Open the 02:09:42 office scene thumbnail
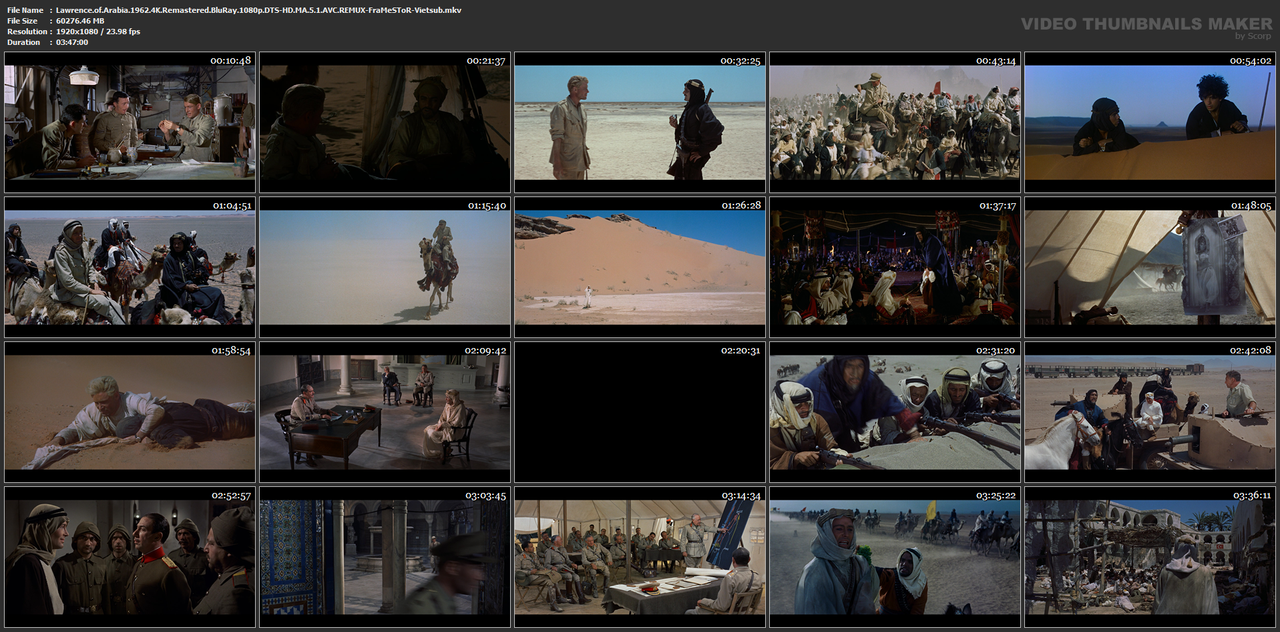The image size is (1280, 632). (385, 412)
